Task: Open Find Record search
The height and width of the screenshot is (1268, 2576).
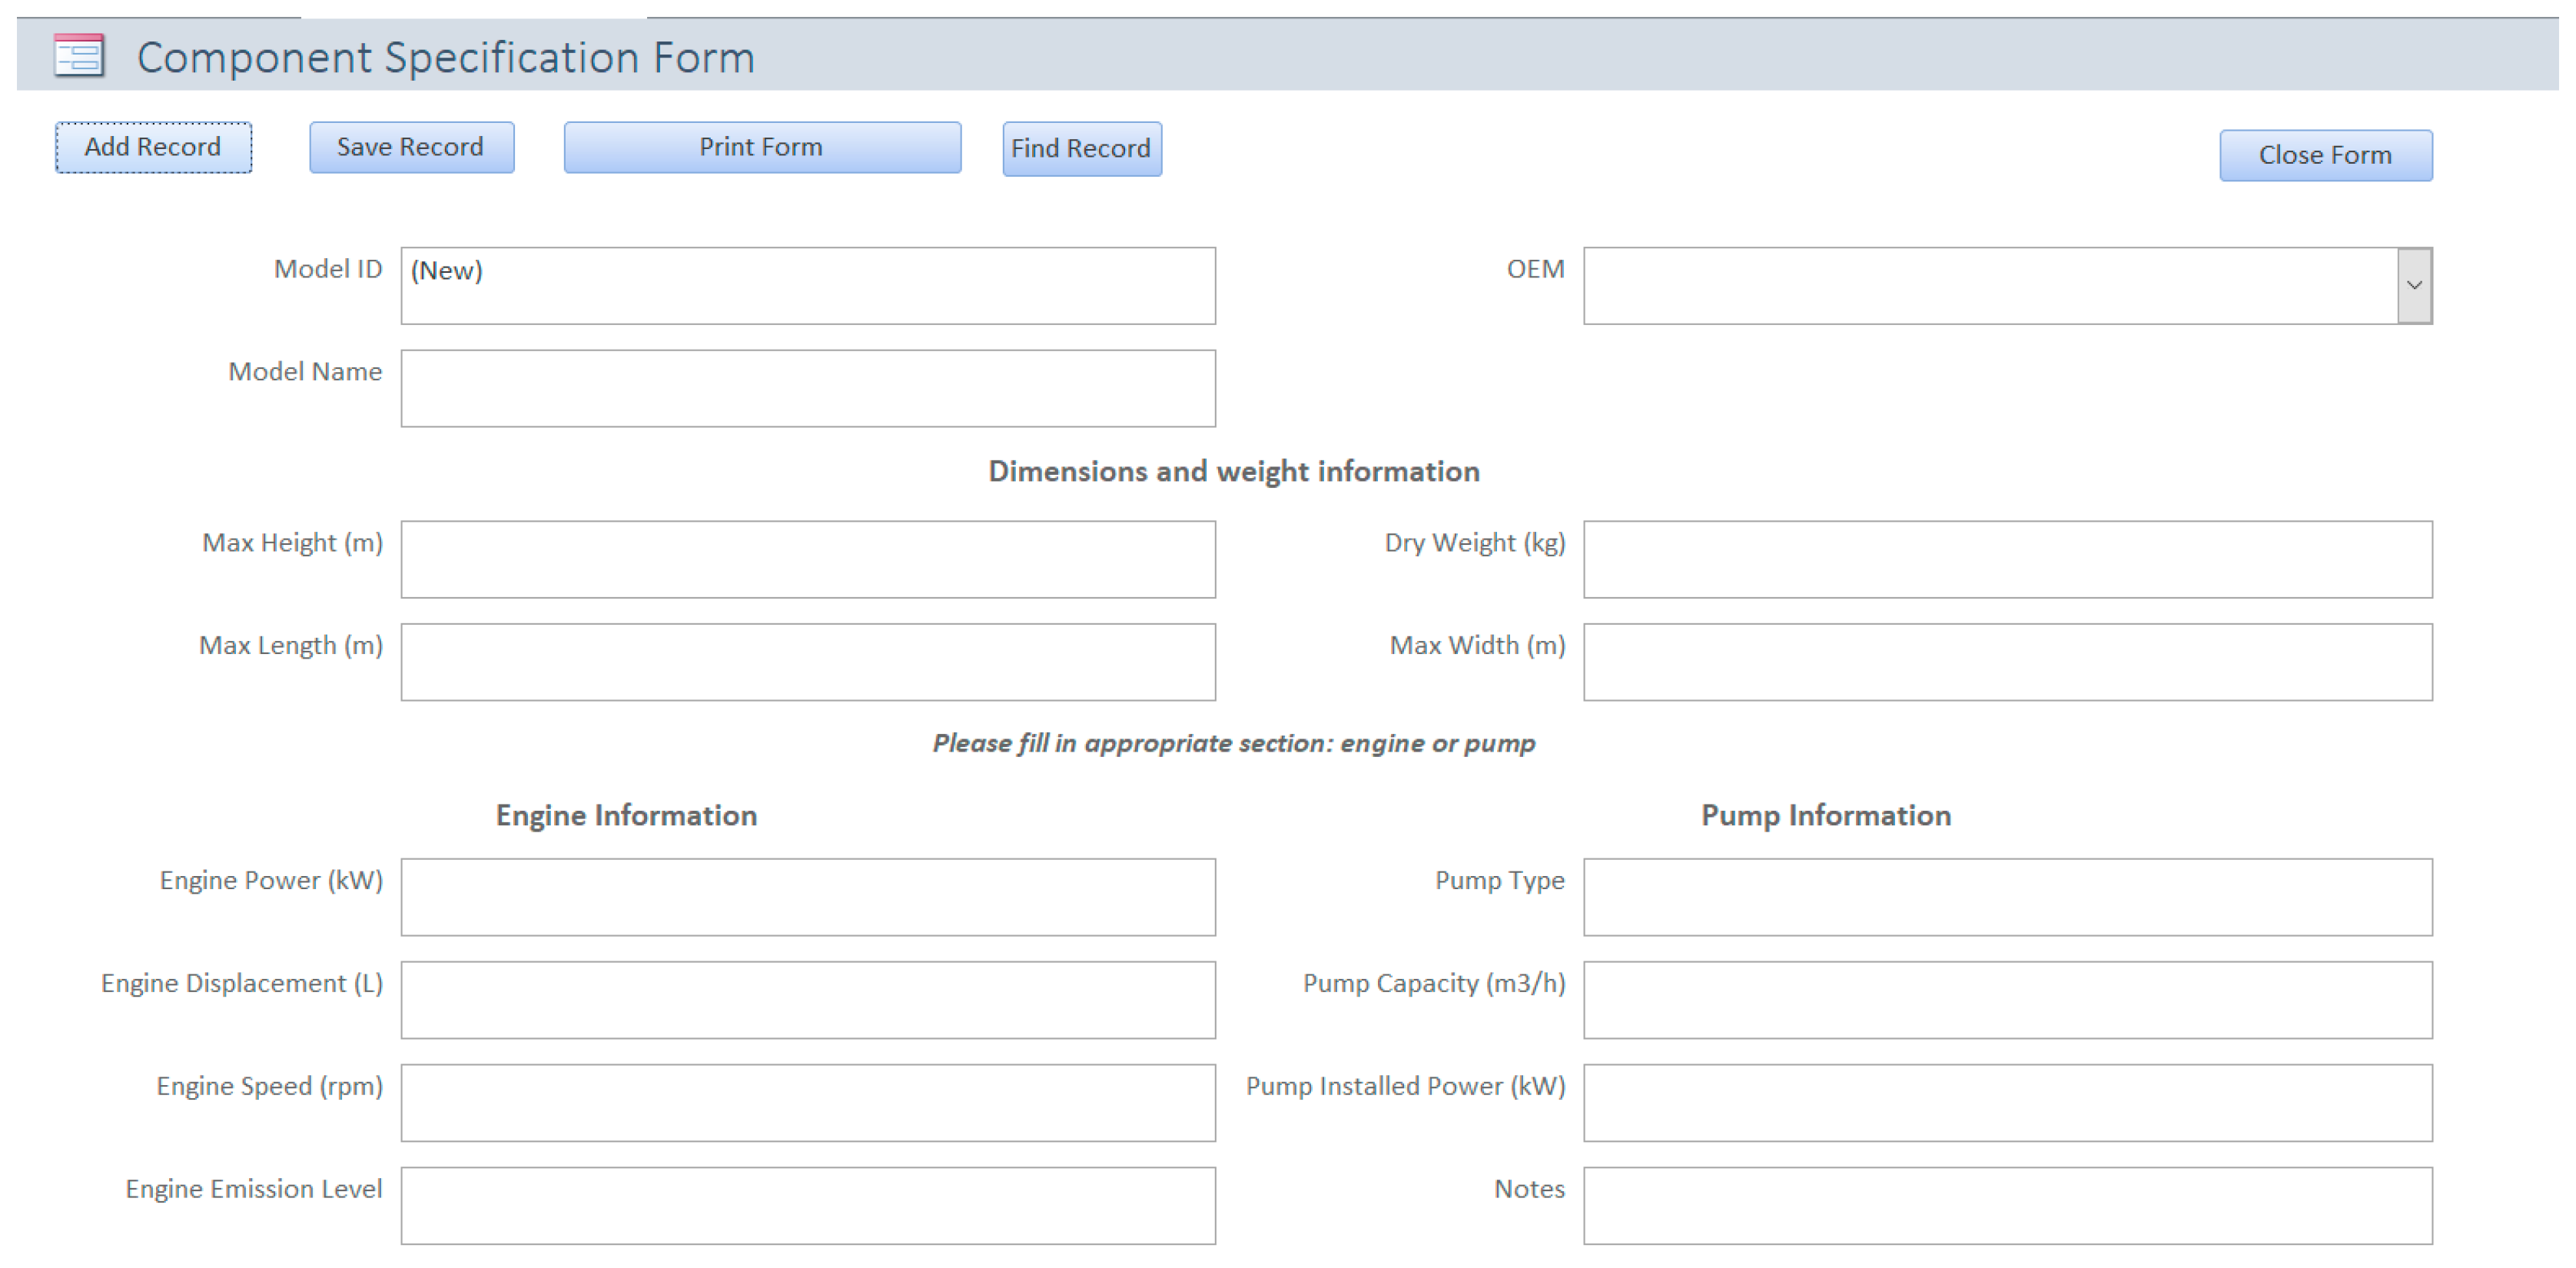Action: 1081,149
